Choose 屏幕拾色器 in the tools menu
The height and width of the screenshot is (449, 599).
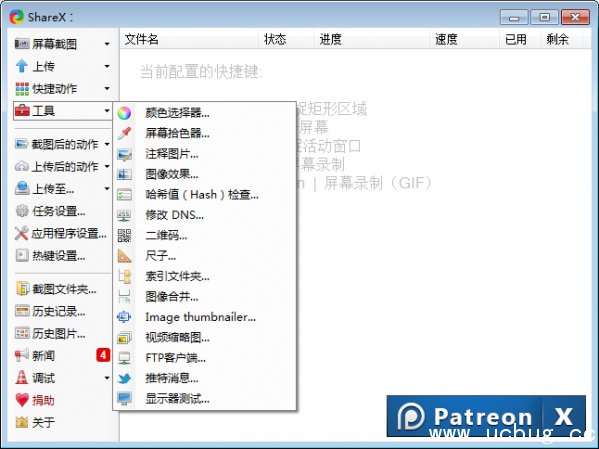tap(204, 133)
